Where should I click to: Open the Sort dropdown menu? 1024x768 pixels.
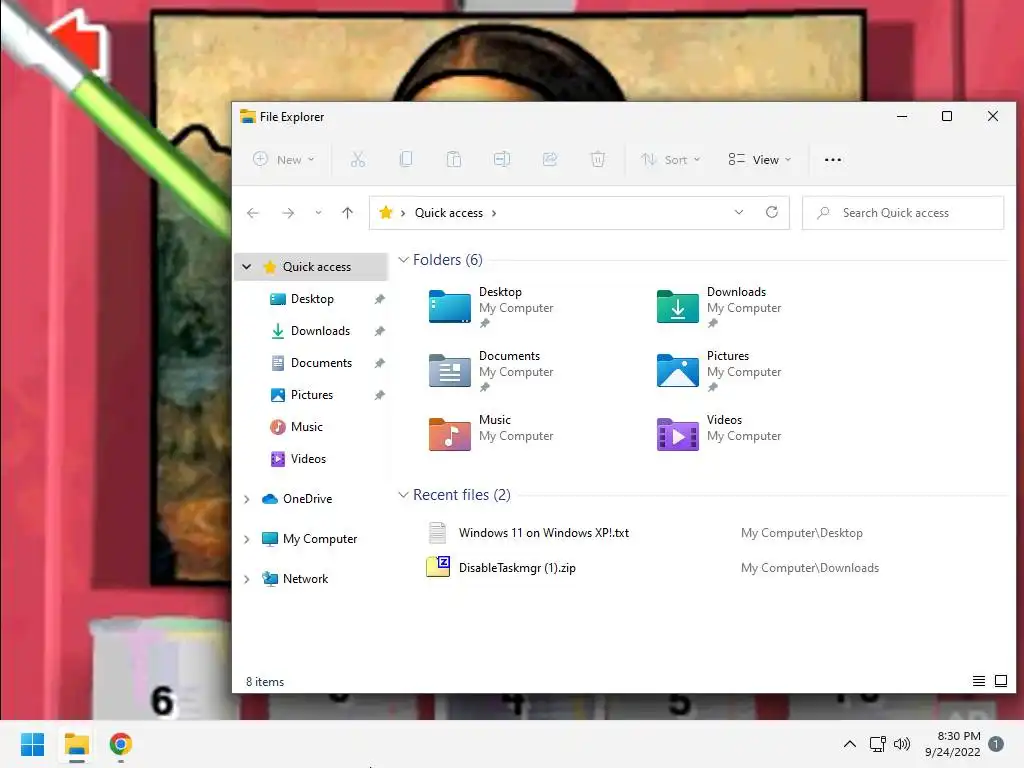click(x=671, y=159)
